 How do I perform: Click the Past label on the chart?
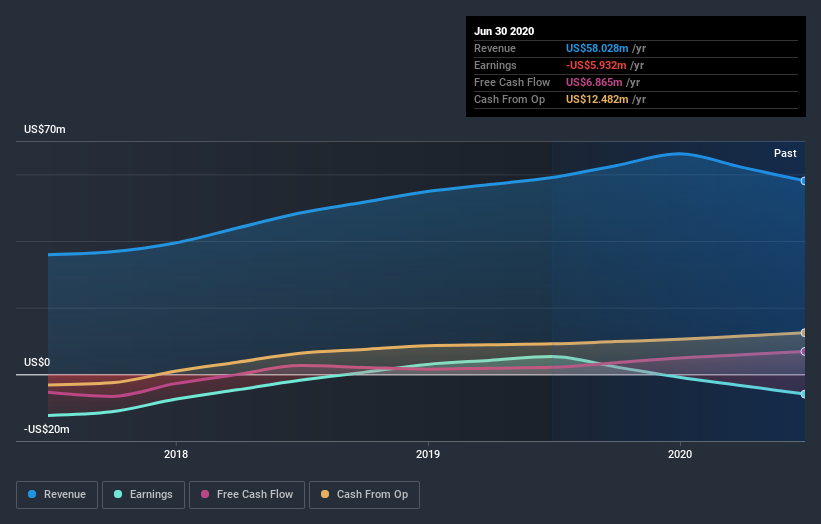point(785,153)
